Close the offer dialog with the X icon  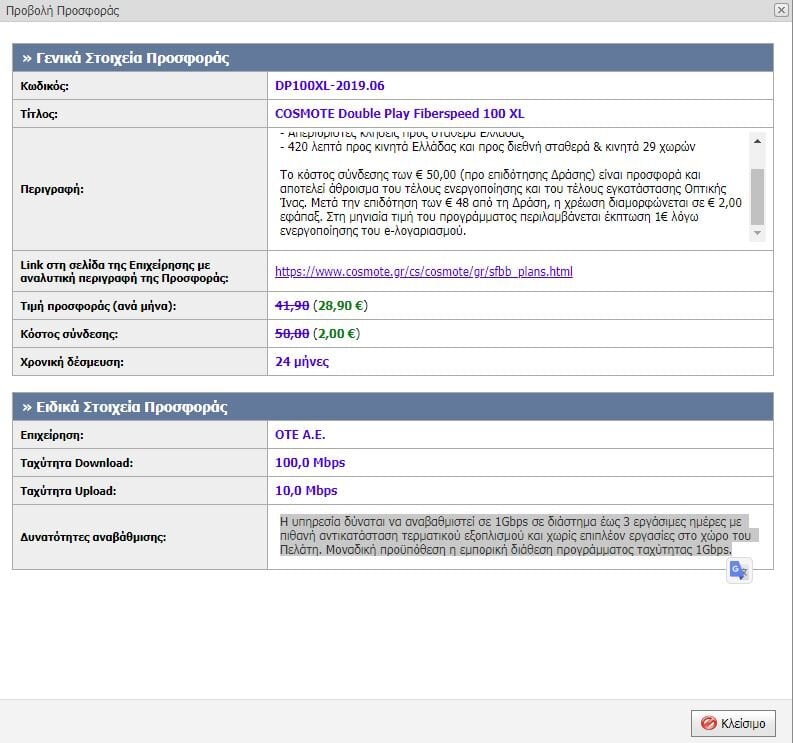[x=781, y=10]
